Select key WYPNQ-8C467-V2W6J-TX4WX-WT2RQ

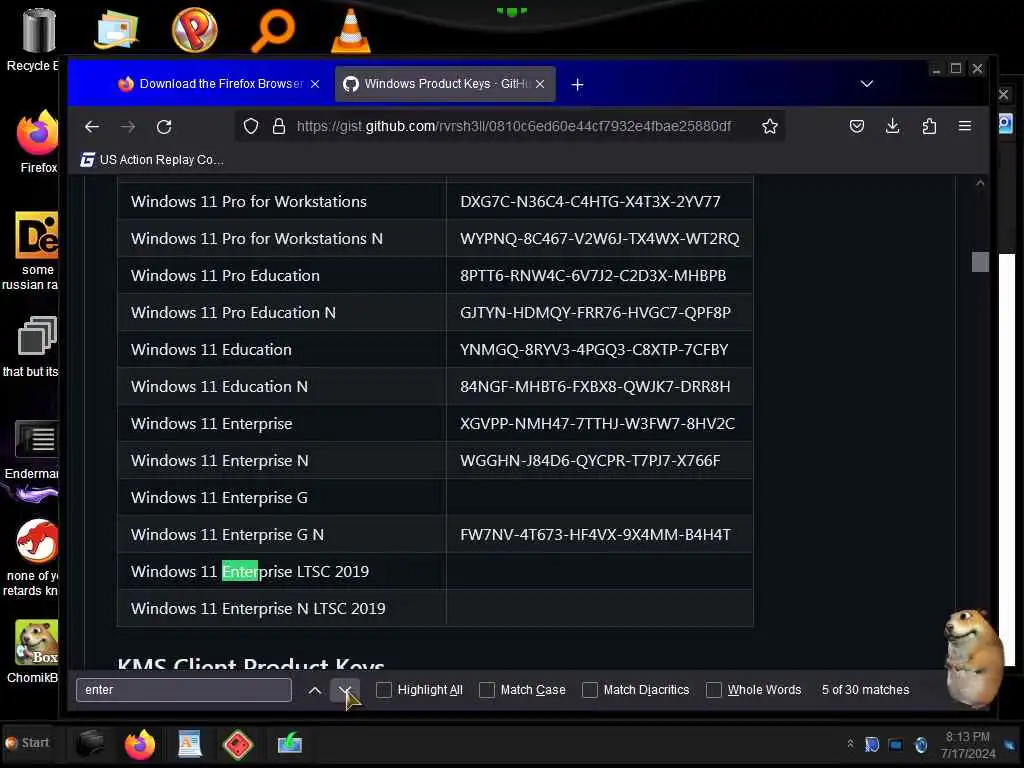600,239
